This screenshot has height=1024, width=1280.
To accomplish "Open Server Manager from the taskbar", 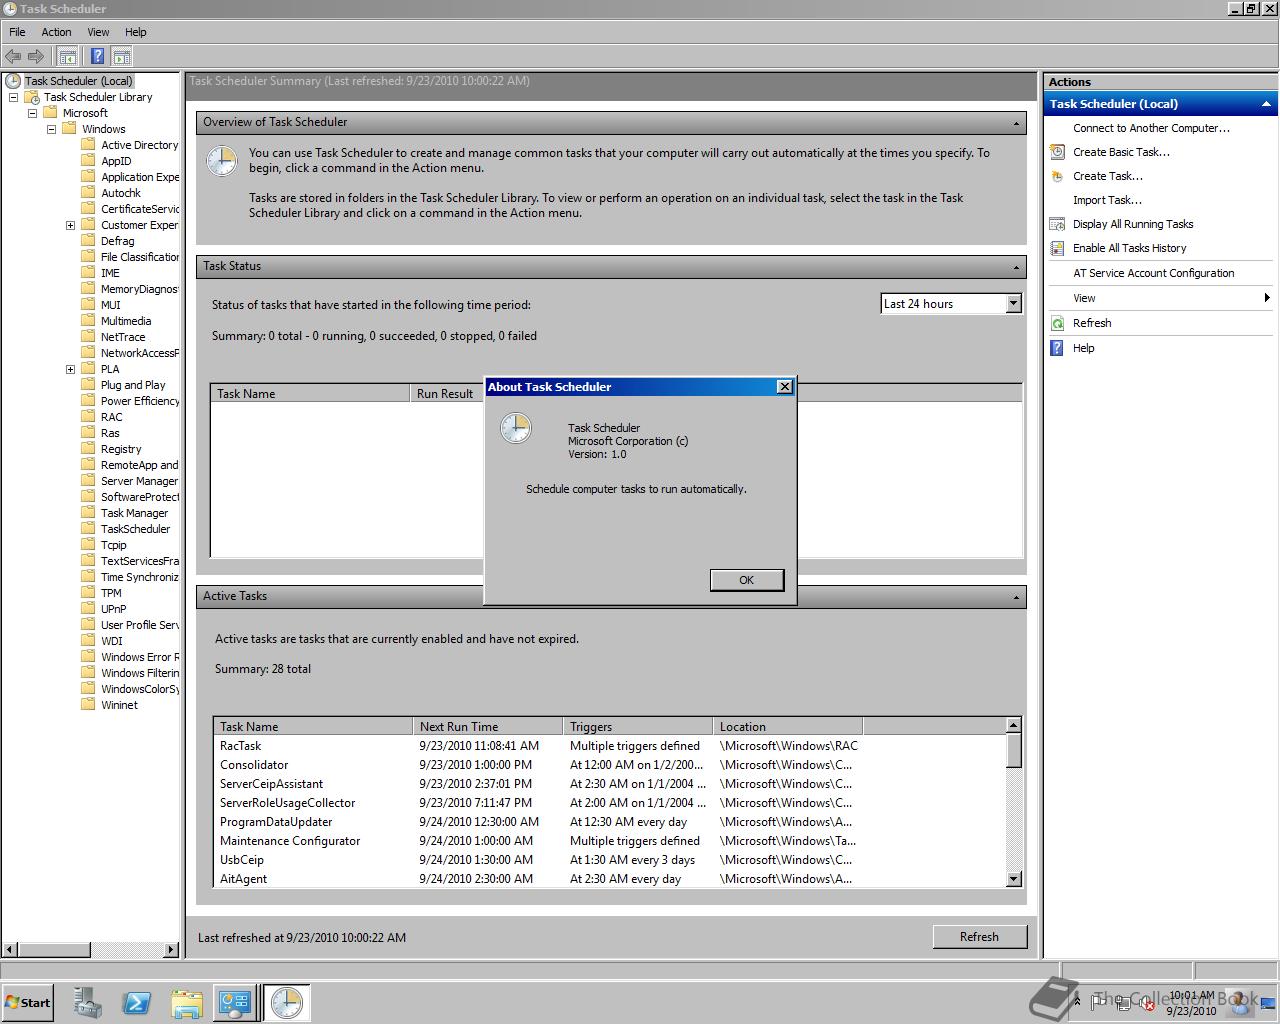I will (x=87, y=1003).
